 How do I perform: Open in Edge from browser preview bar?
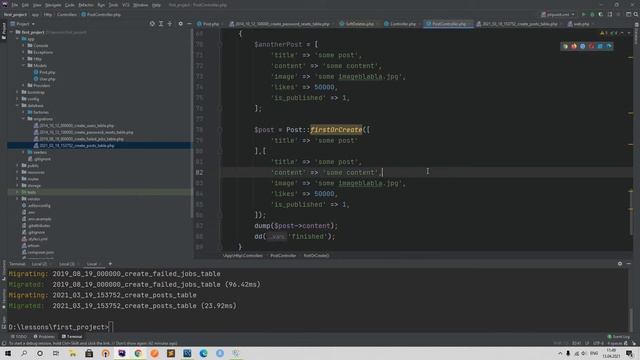click(609, 46)
